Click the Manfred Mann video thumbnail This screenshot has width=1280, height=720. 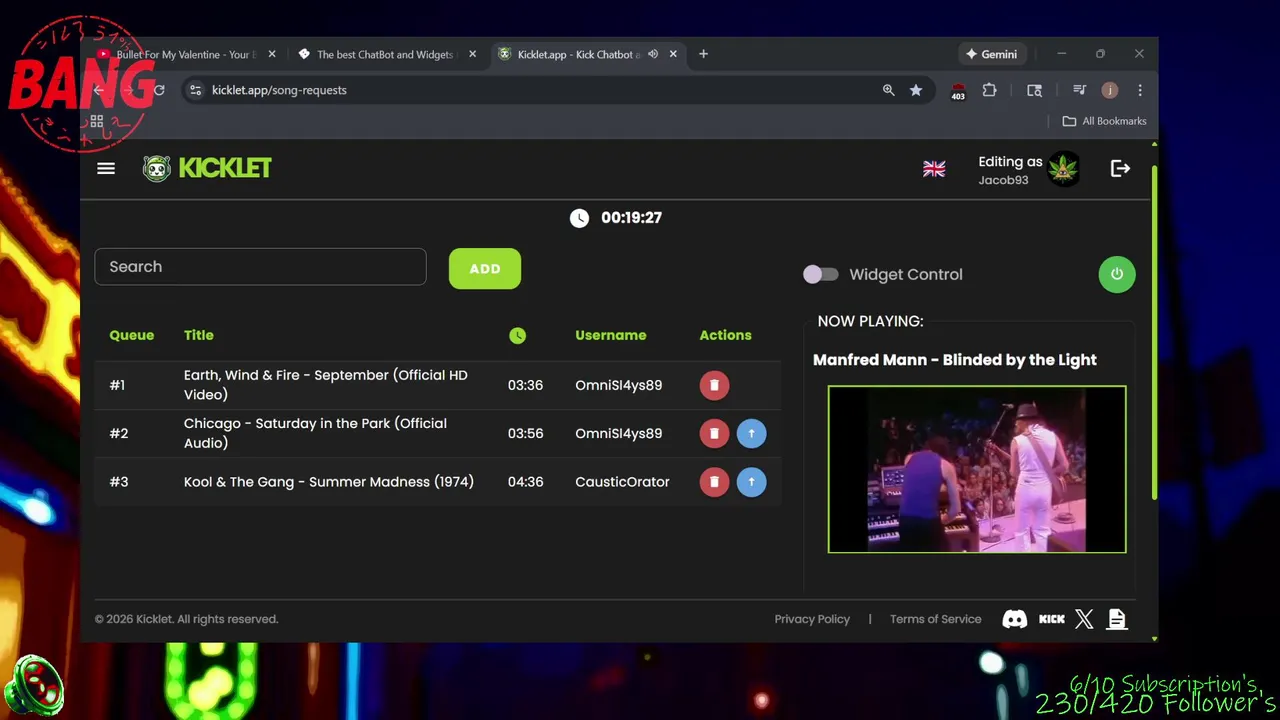click(977, 469)
